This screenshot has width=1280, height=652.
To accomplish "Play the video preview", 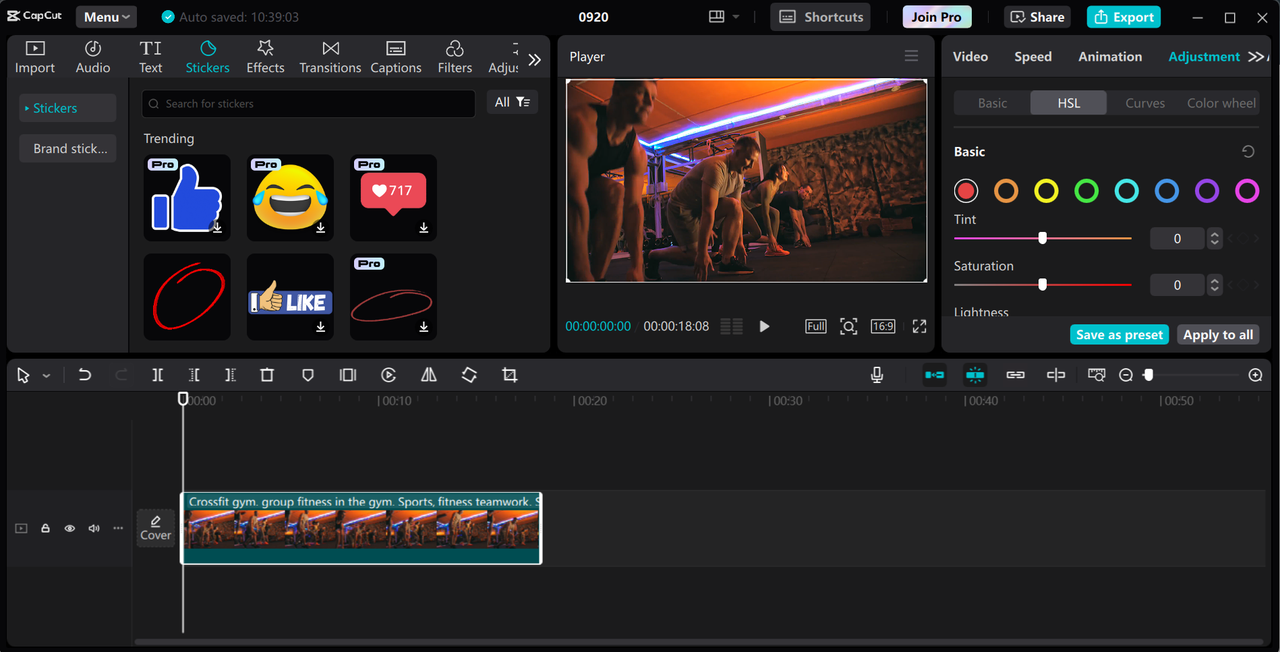I will click(764, 326).
